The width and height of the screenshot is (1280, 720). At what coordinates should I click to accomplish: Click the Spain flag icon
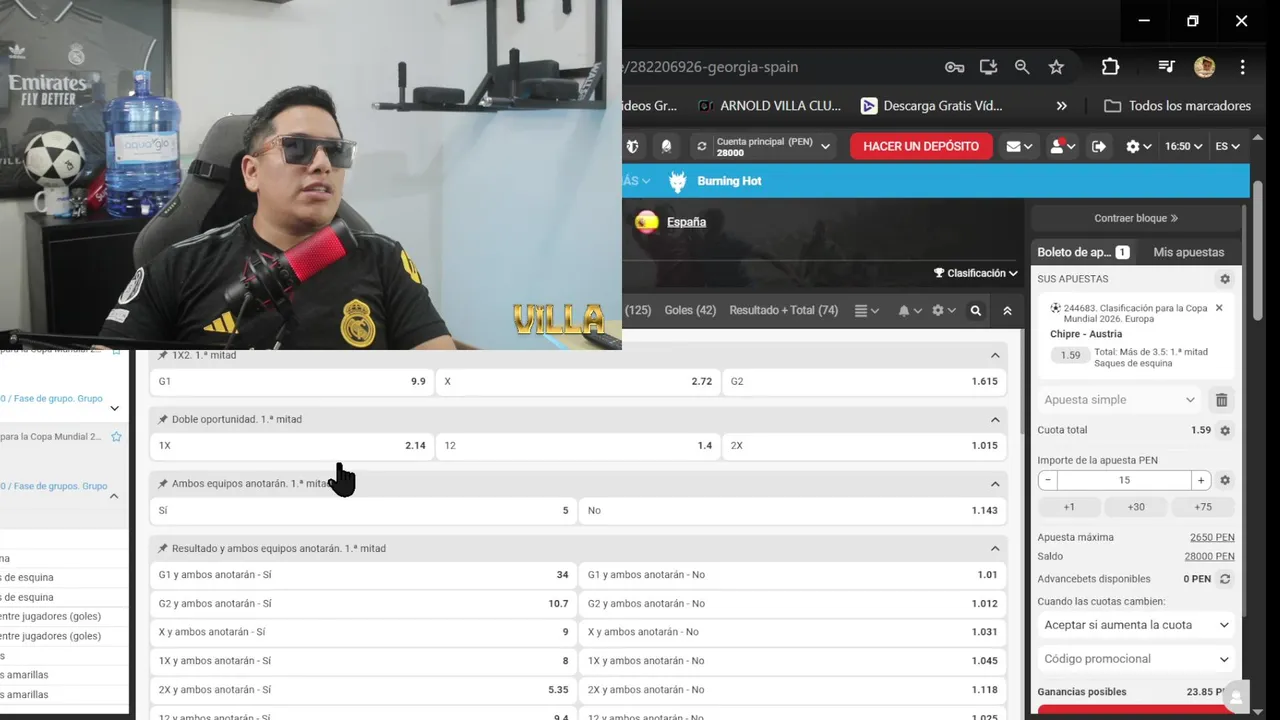click(x=646, y=222)
